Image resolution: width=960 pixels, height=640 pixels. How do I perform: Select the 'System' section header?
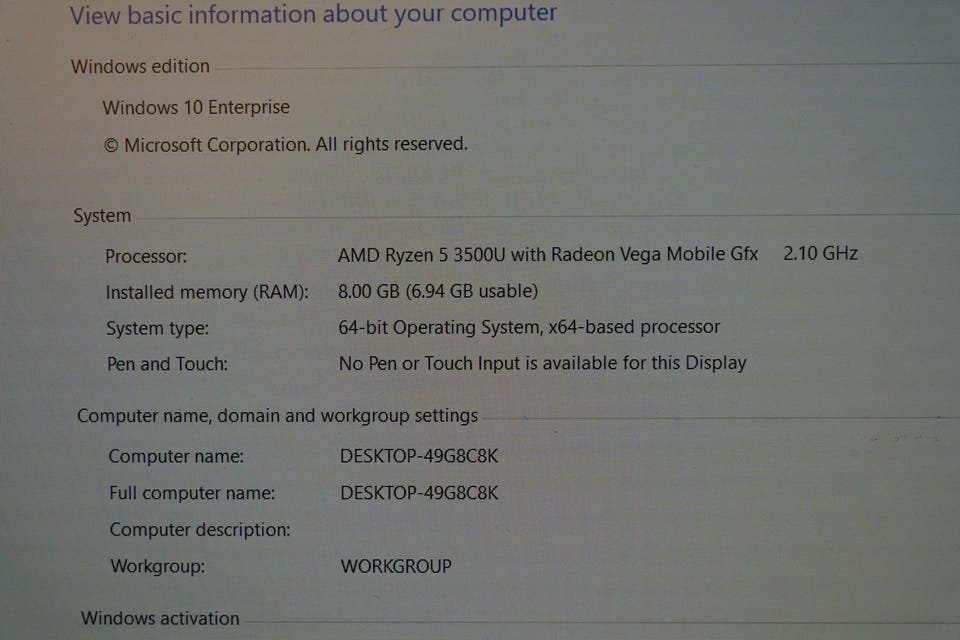click(x=102, y=216)
